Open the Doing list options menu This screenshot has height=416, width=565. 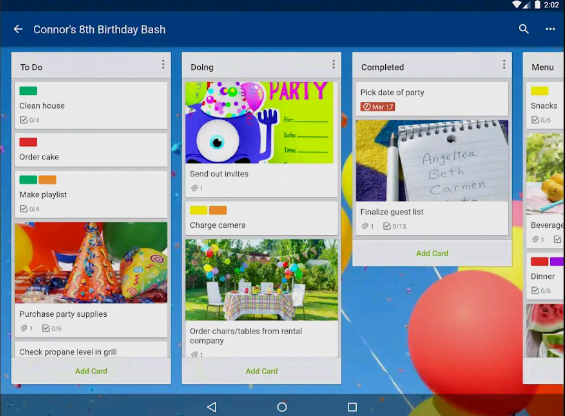tap(334, 65)
